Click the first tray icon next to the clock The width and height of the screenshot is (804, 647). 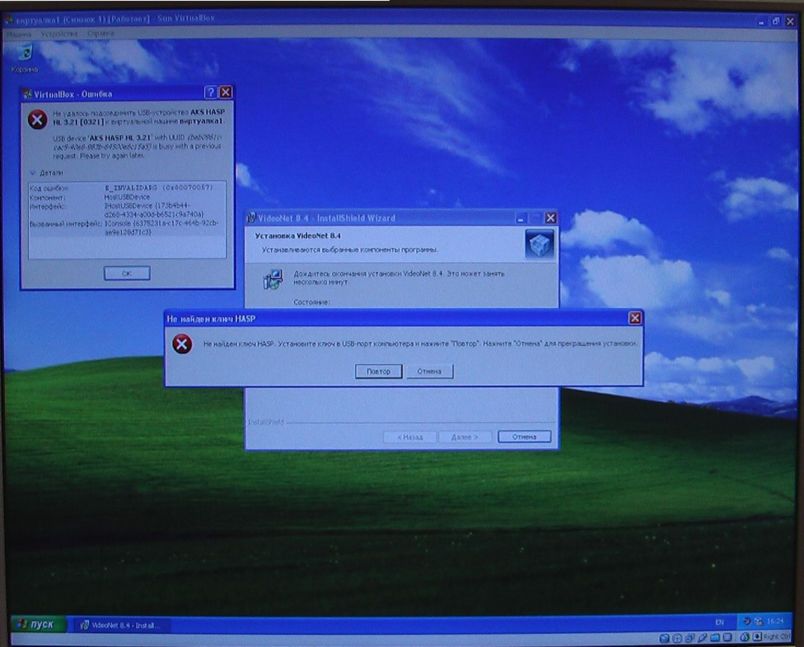point(747,621)
